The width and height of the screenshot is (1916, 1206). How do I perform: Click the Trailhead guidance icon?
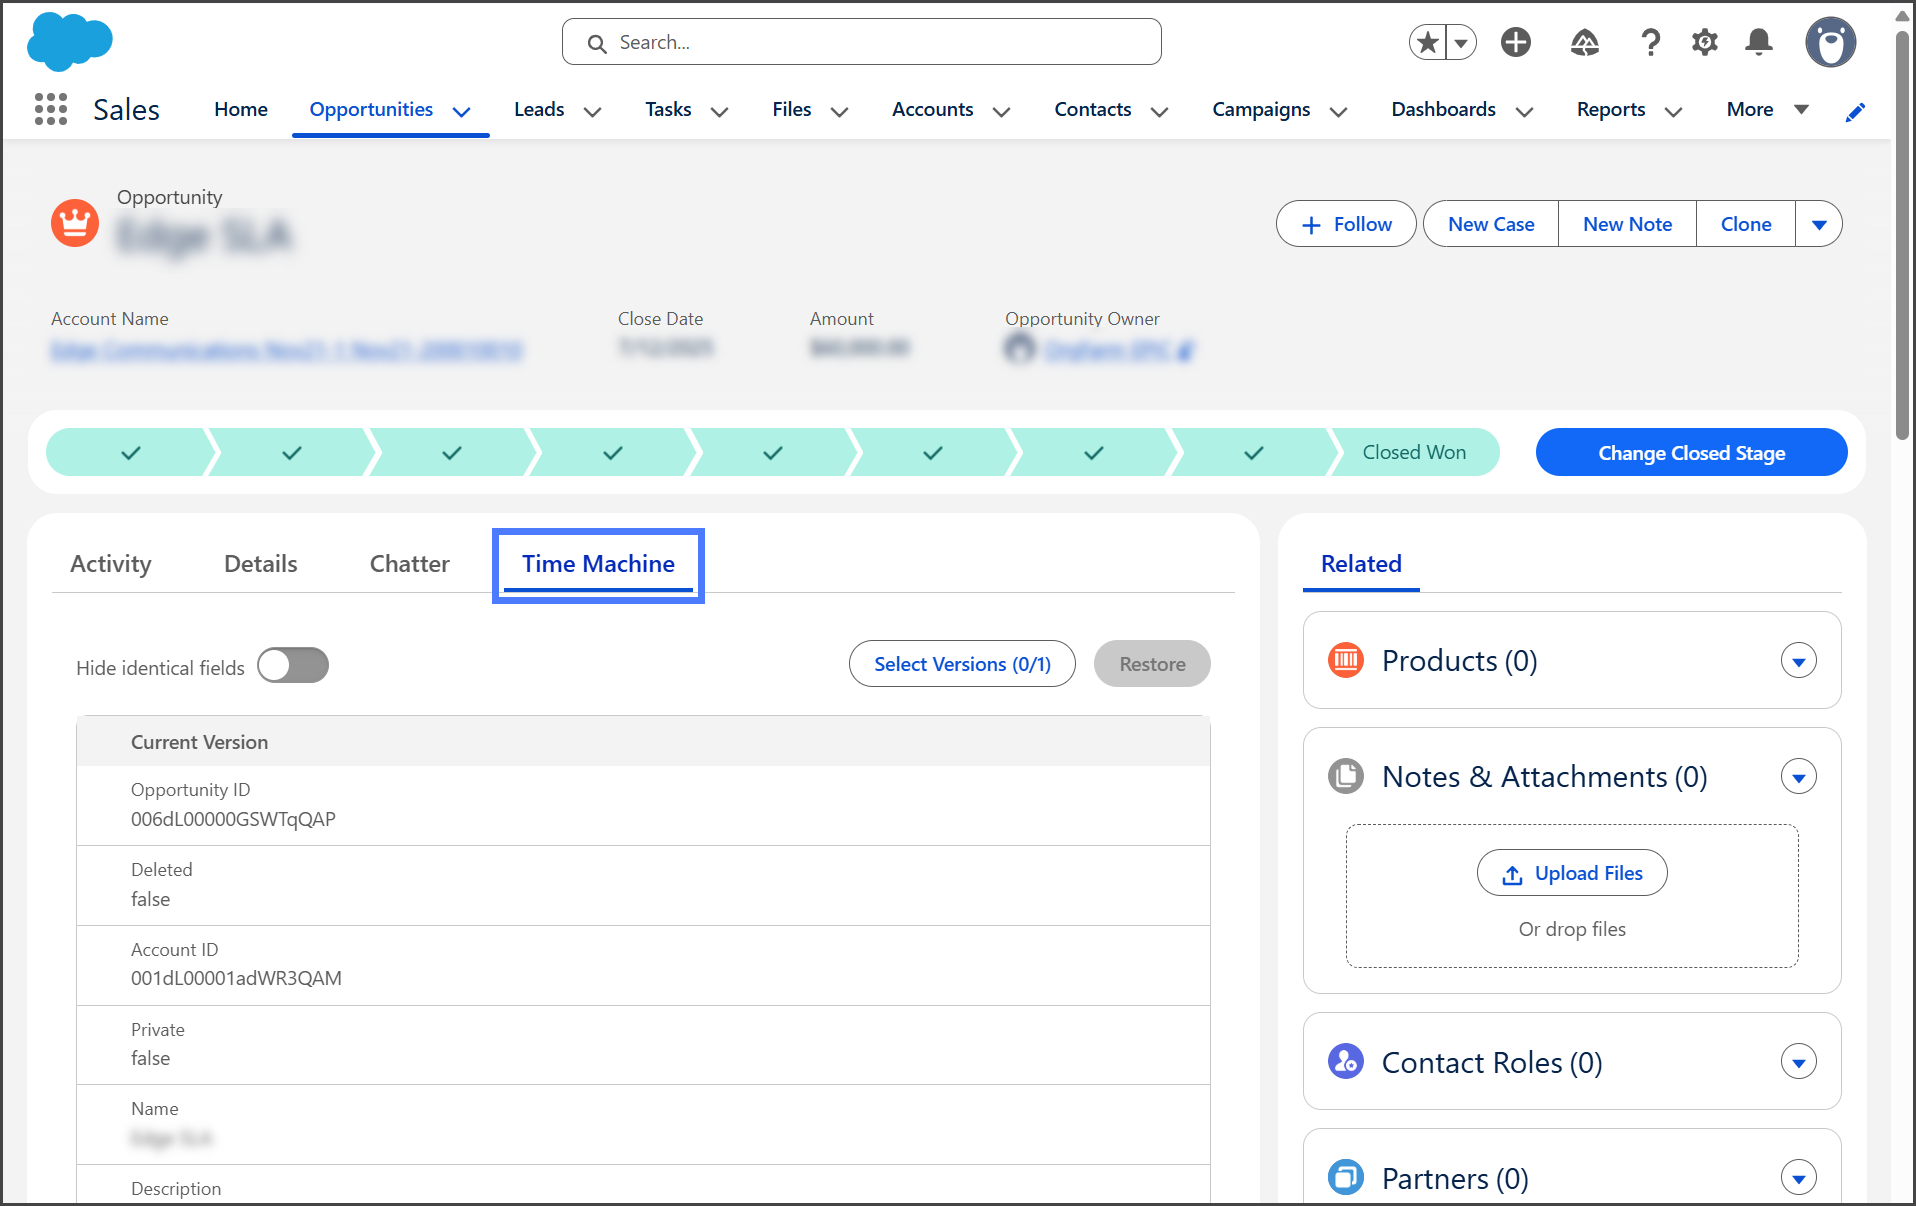[x=1584, y=42]
